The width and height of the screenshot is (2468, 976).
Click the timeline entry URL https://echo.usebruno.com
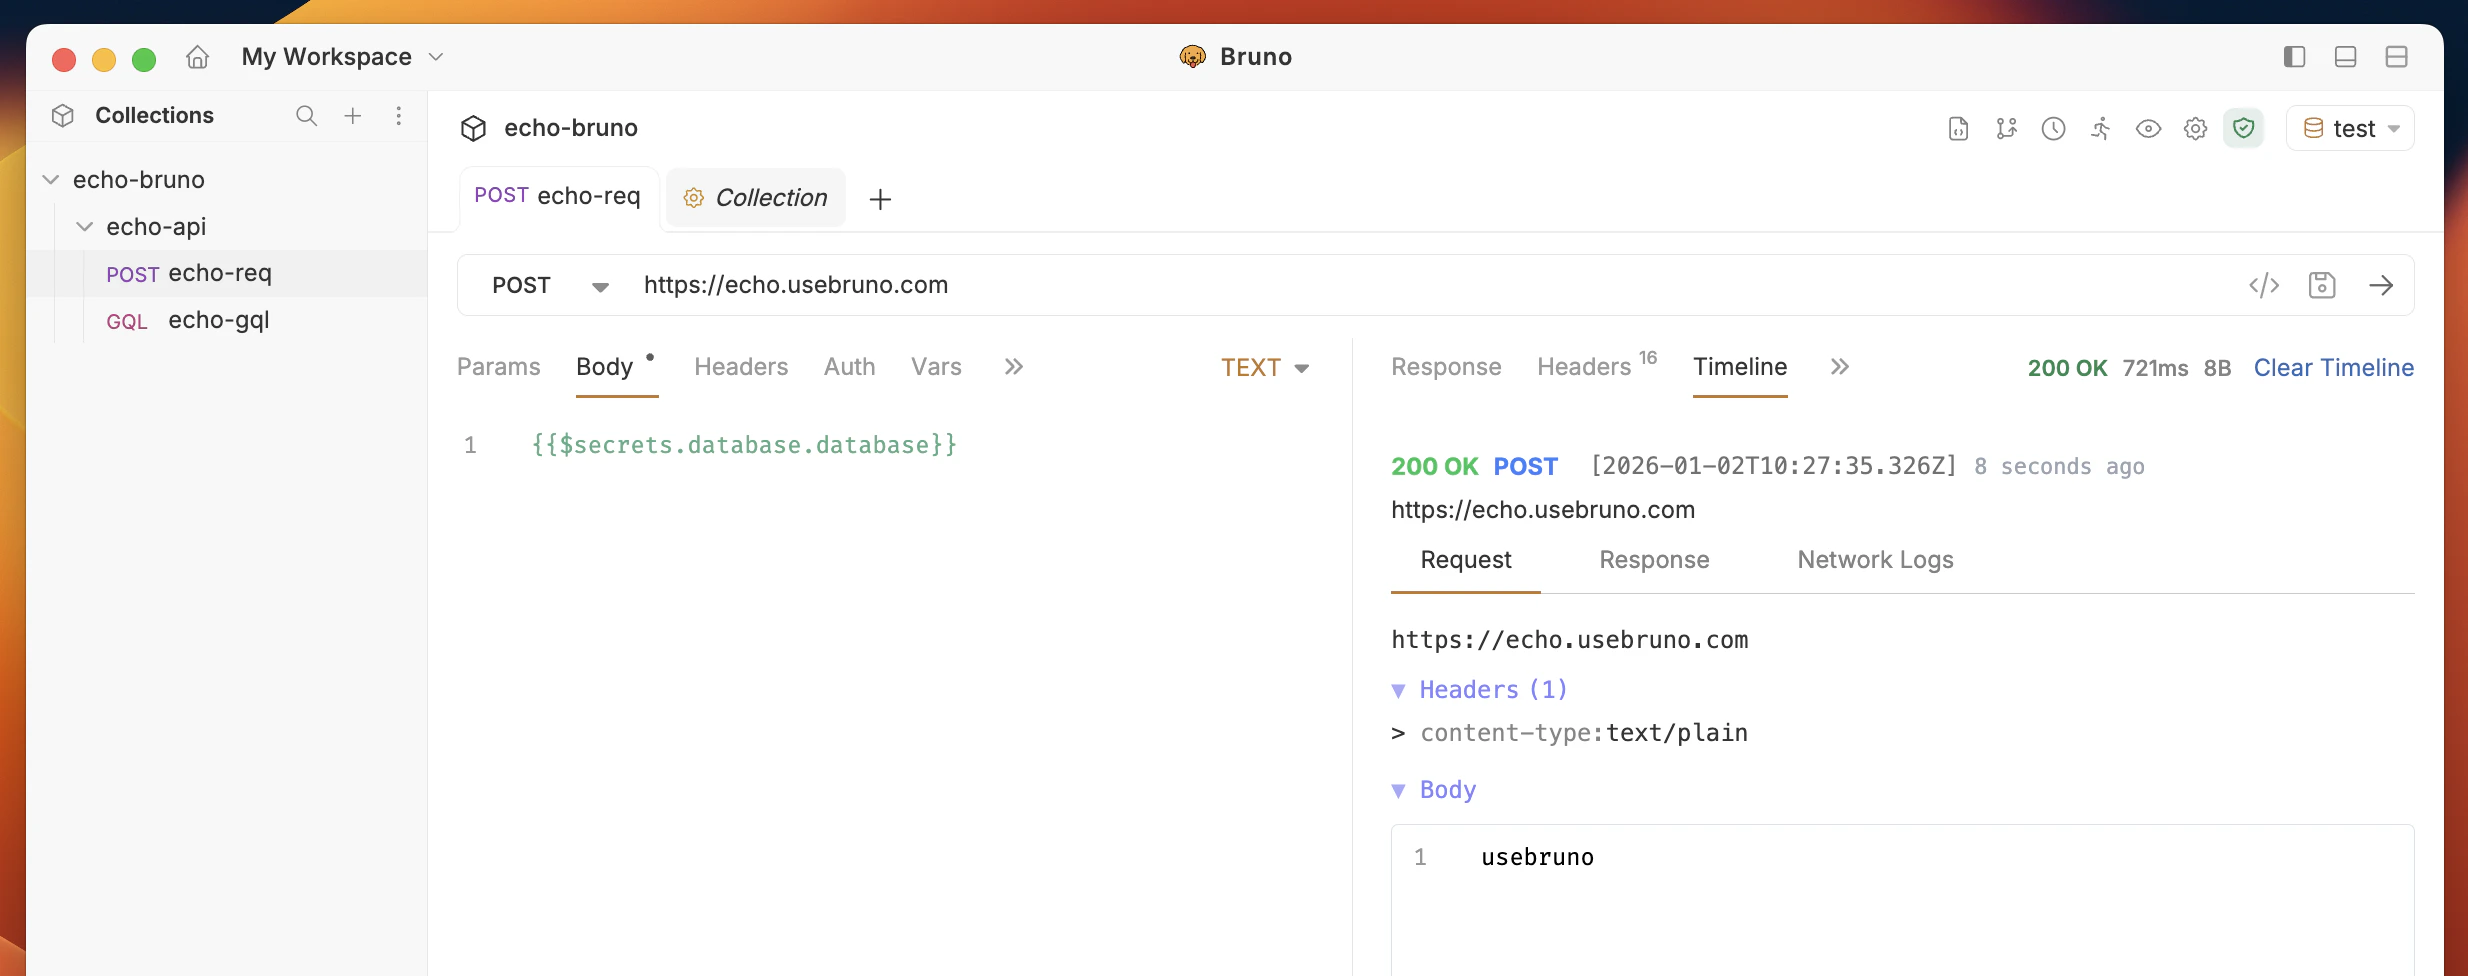[x=1543, y=510]
